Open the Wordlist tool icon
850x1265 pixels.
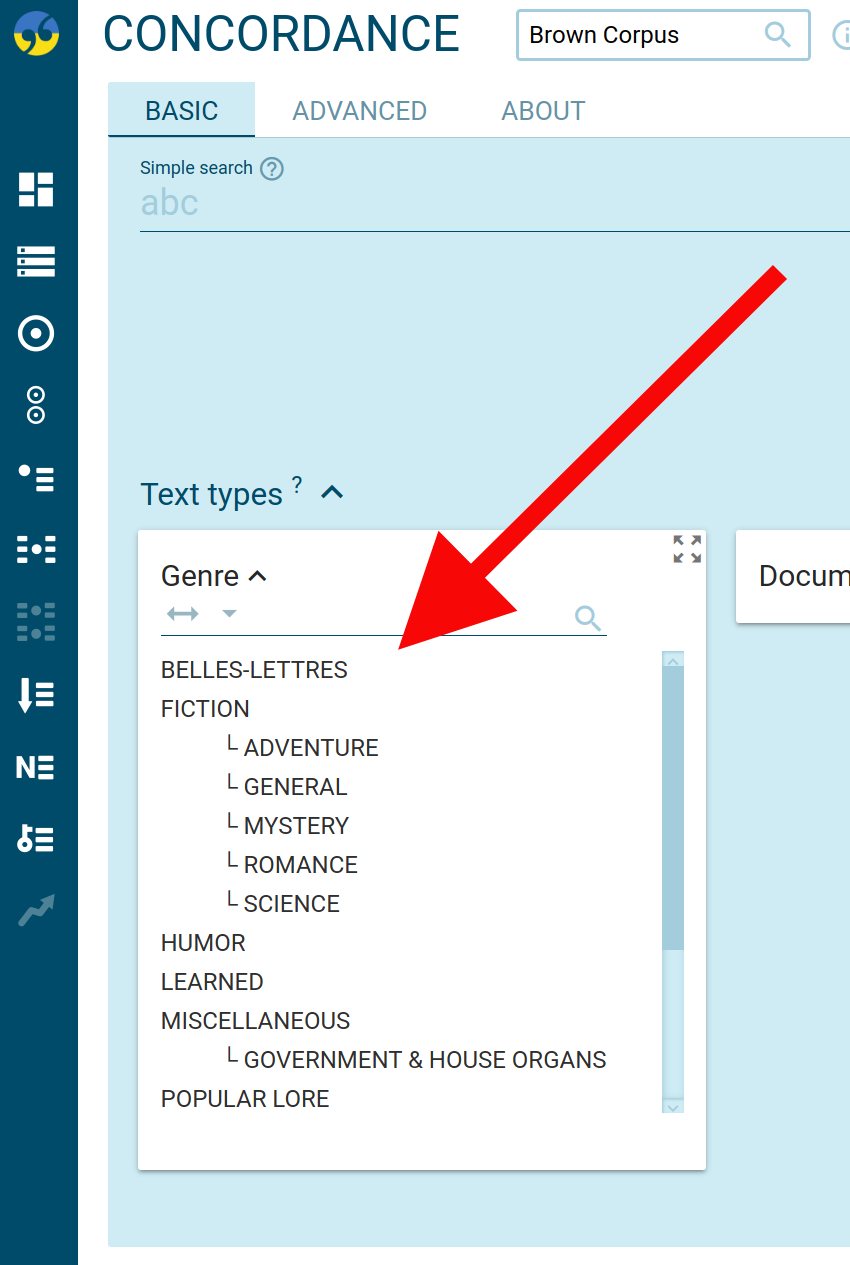tap(36, 694)
